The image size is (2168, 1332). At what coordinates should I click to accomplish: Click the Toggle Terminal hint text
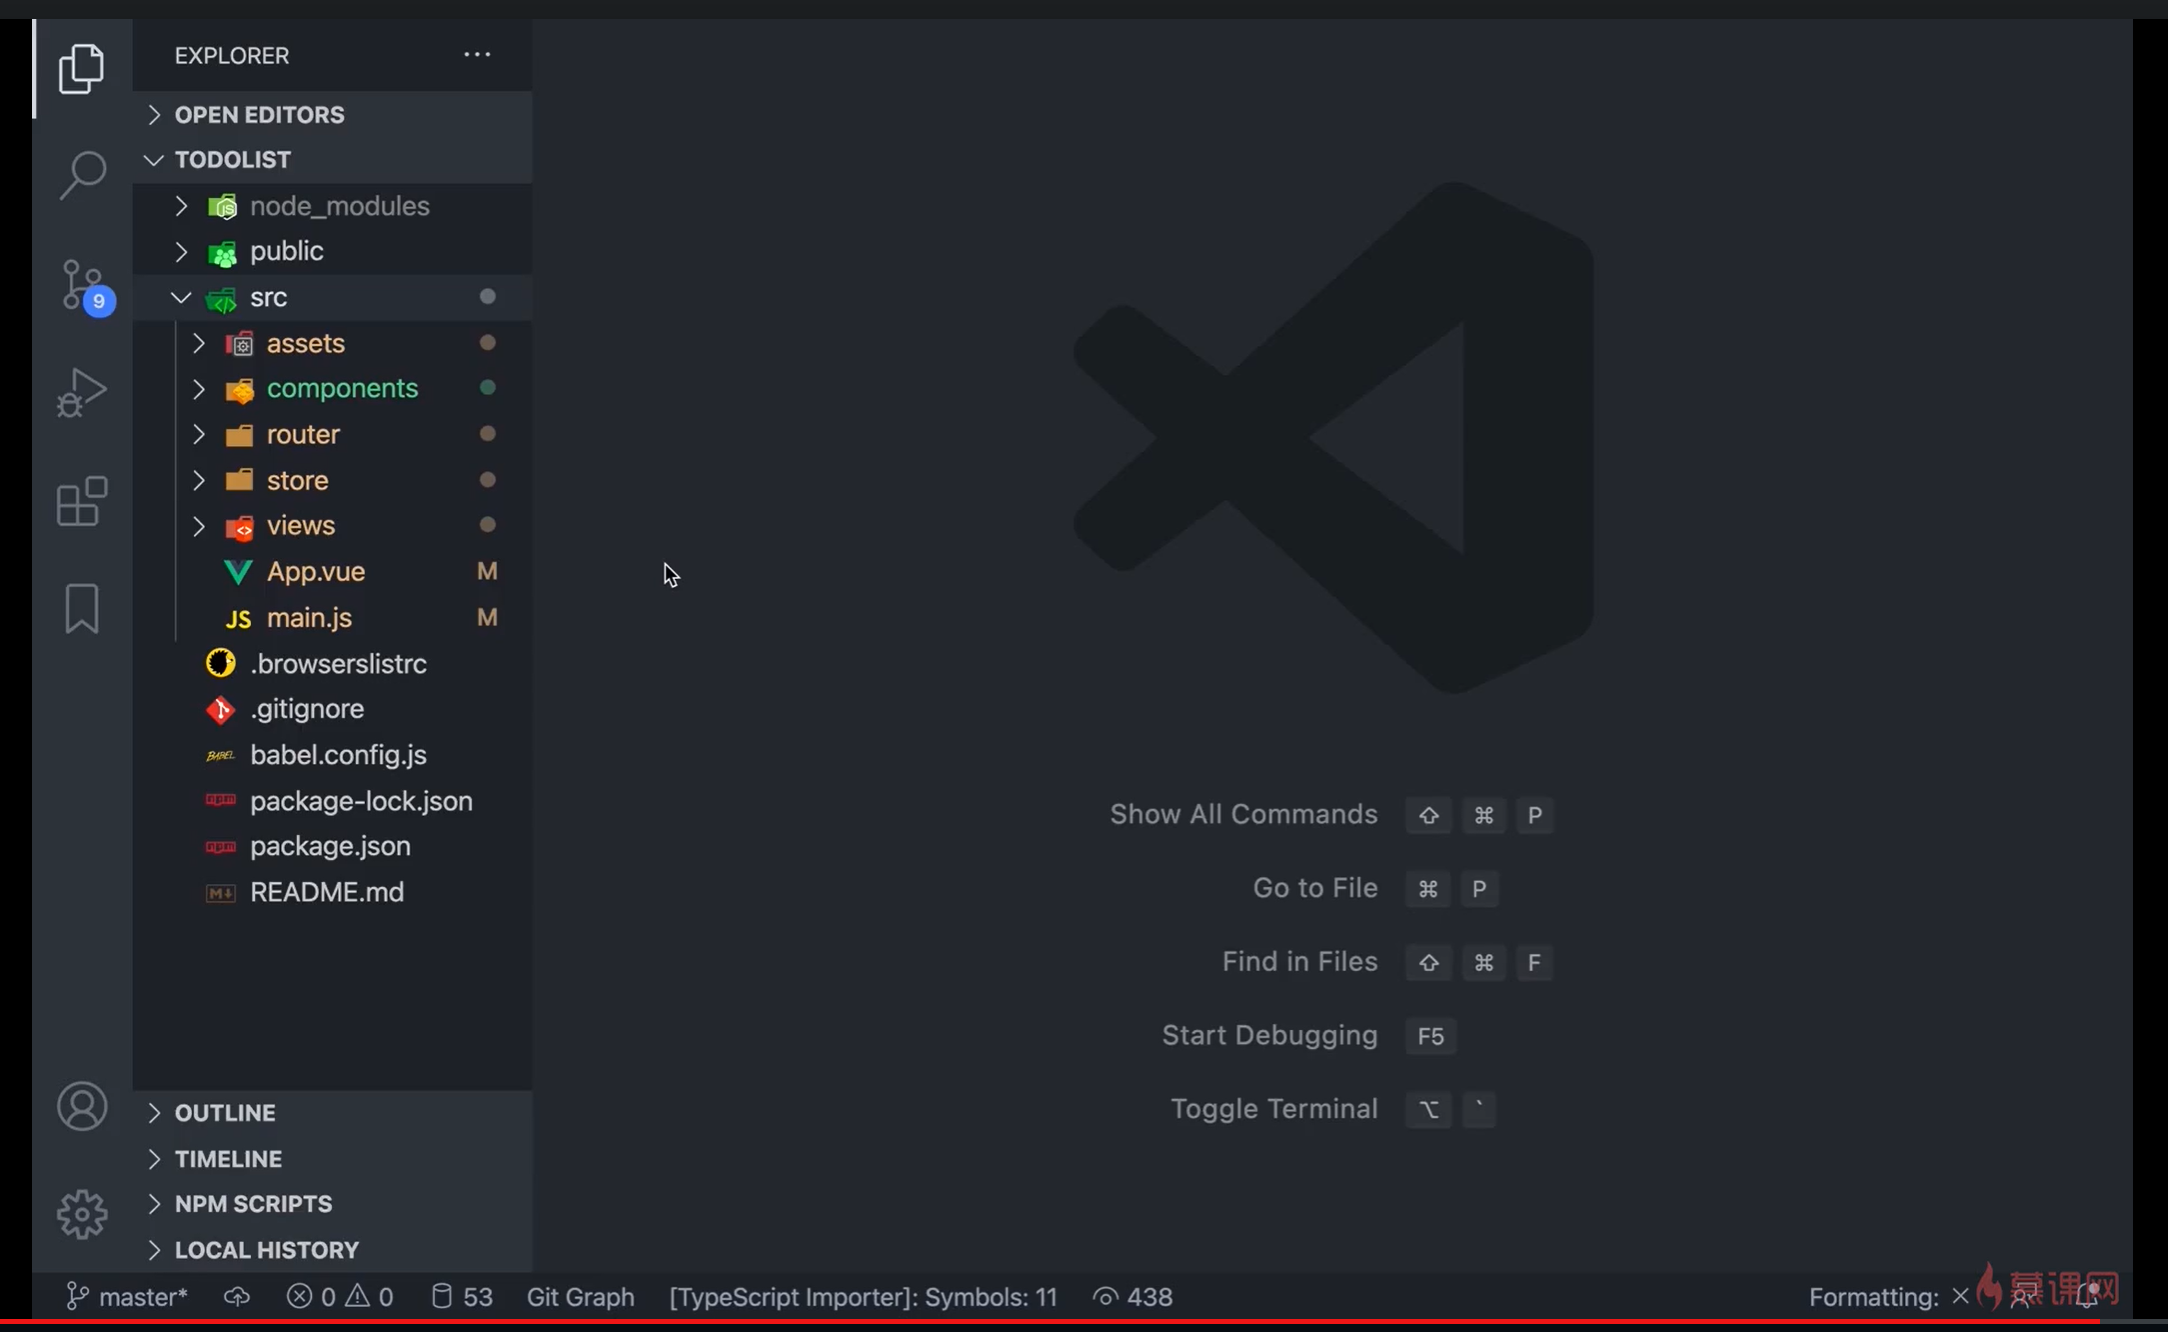click(1274, 1109)
